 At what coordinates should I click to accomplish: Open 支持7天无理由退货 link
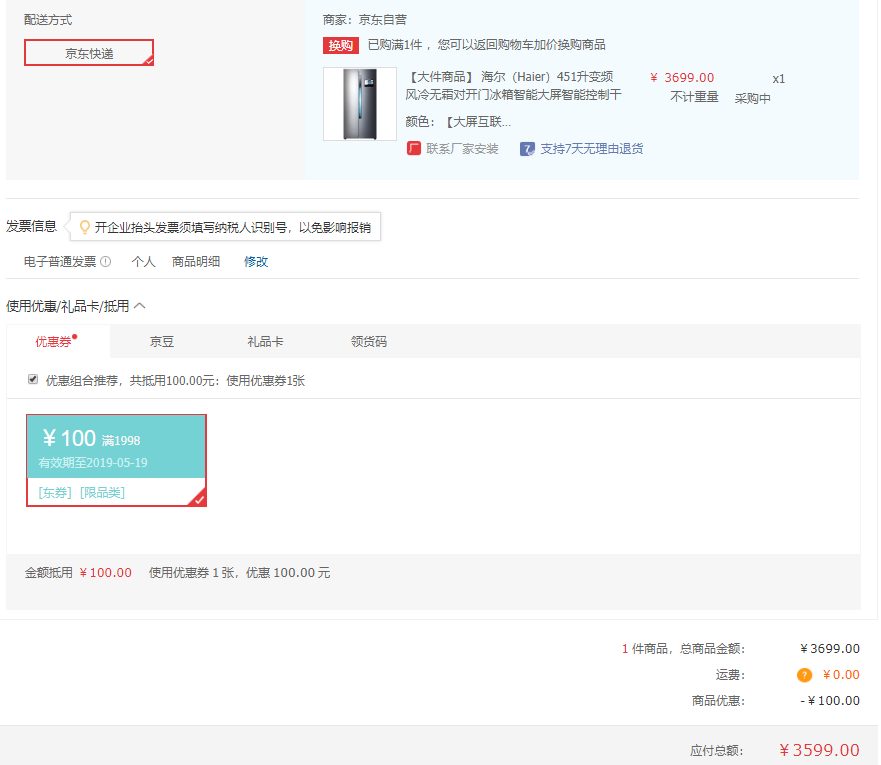[592, 149]
